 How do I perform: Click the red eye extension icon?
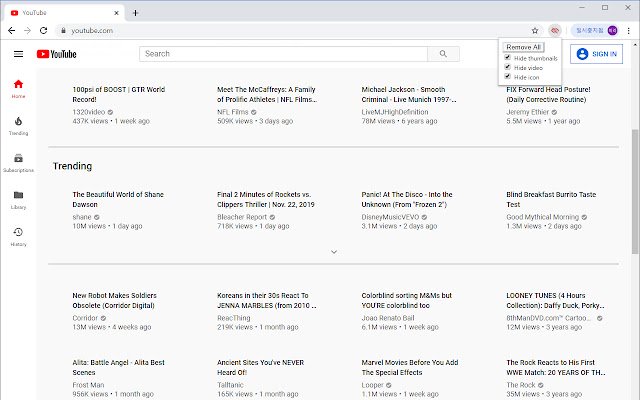pos(555,31)
